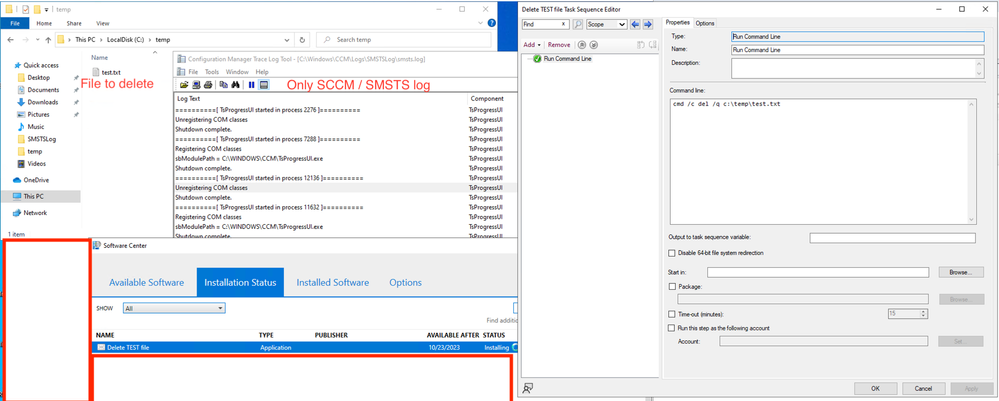This screenshot has width=999, height=401.
Task: Click the Back arrow in File Explorer
Action: click(11, 40)
